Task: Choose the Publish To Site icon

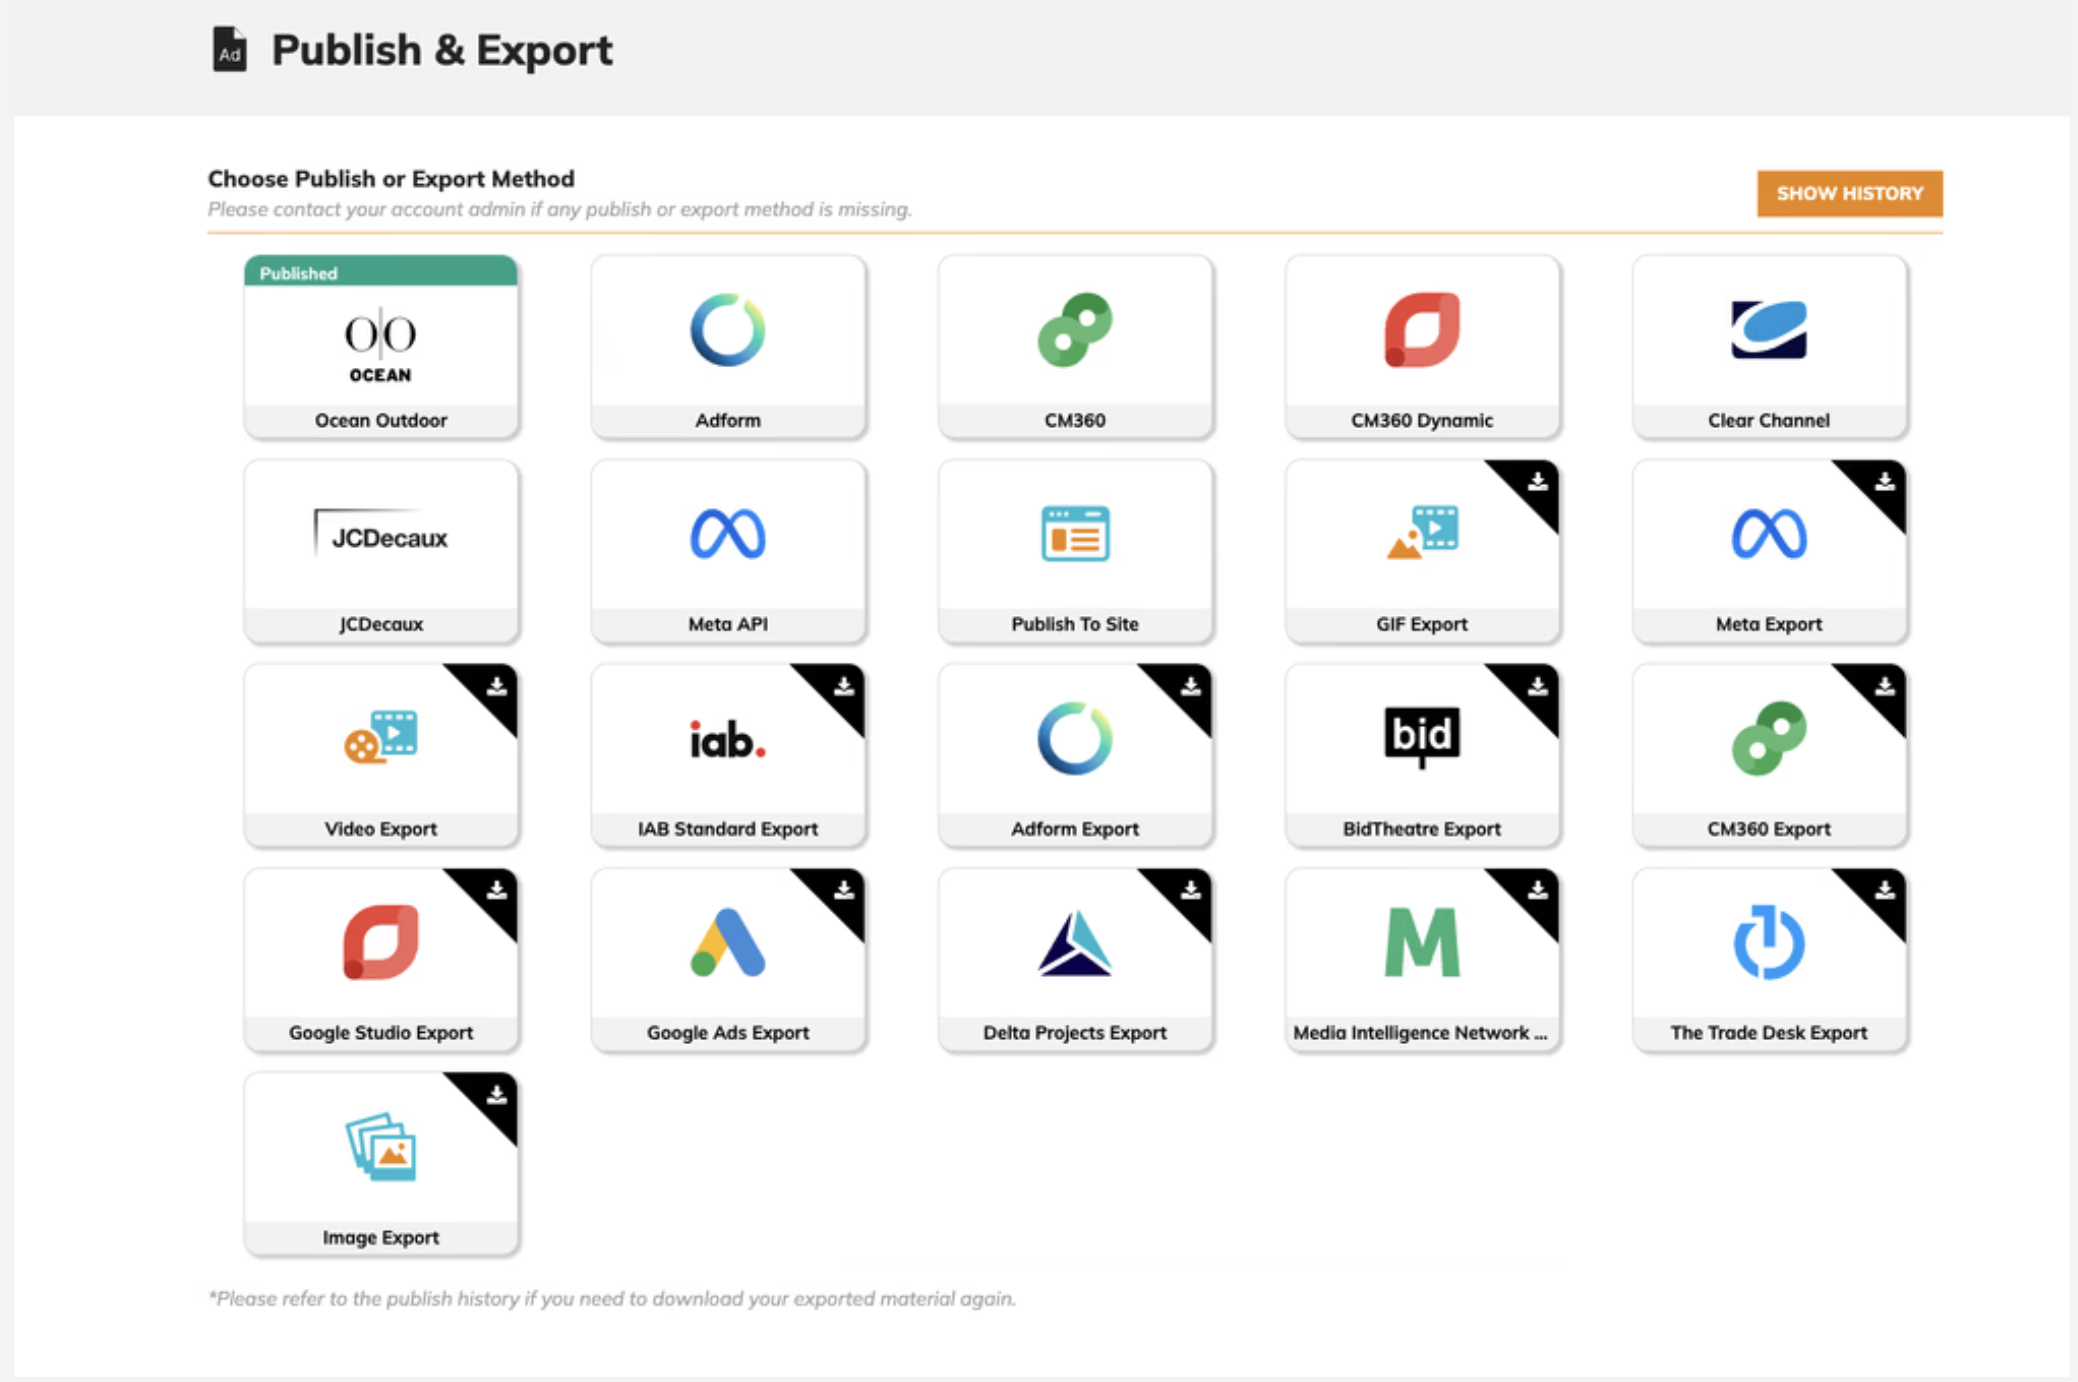Action: (x=1074, y=533)
